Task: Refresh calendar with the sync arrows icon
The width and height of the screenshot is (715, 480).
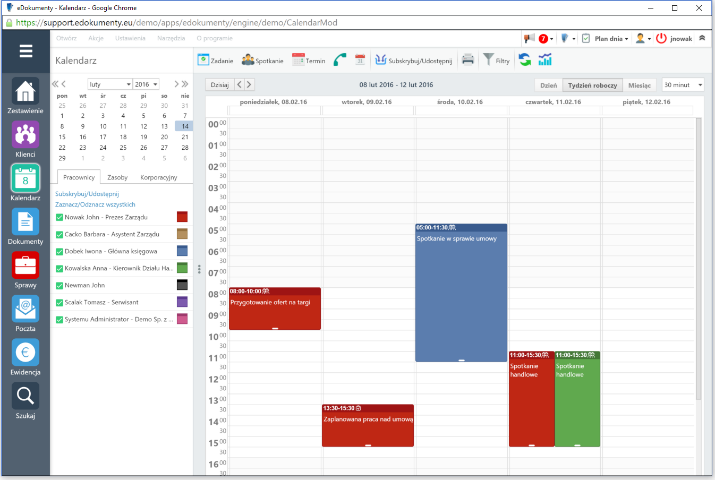Action: click(x=524, y=60)
